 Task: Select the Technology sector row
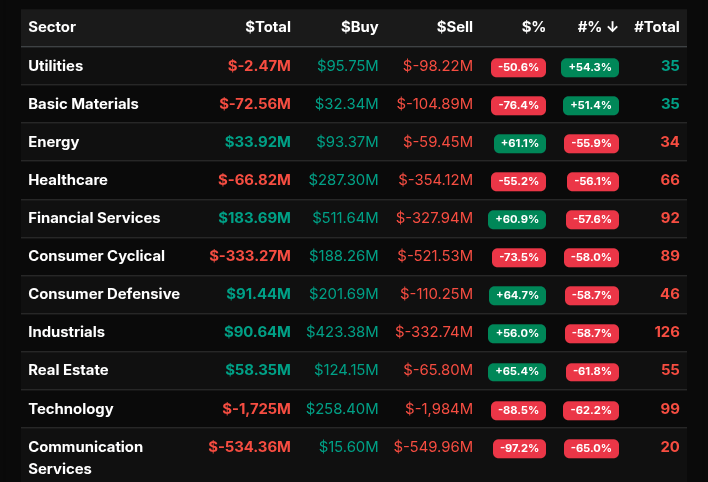click(x=70, y=409)
